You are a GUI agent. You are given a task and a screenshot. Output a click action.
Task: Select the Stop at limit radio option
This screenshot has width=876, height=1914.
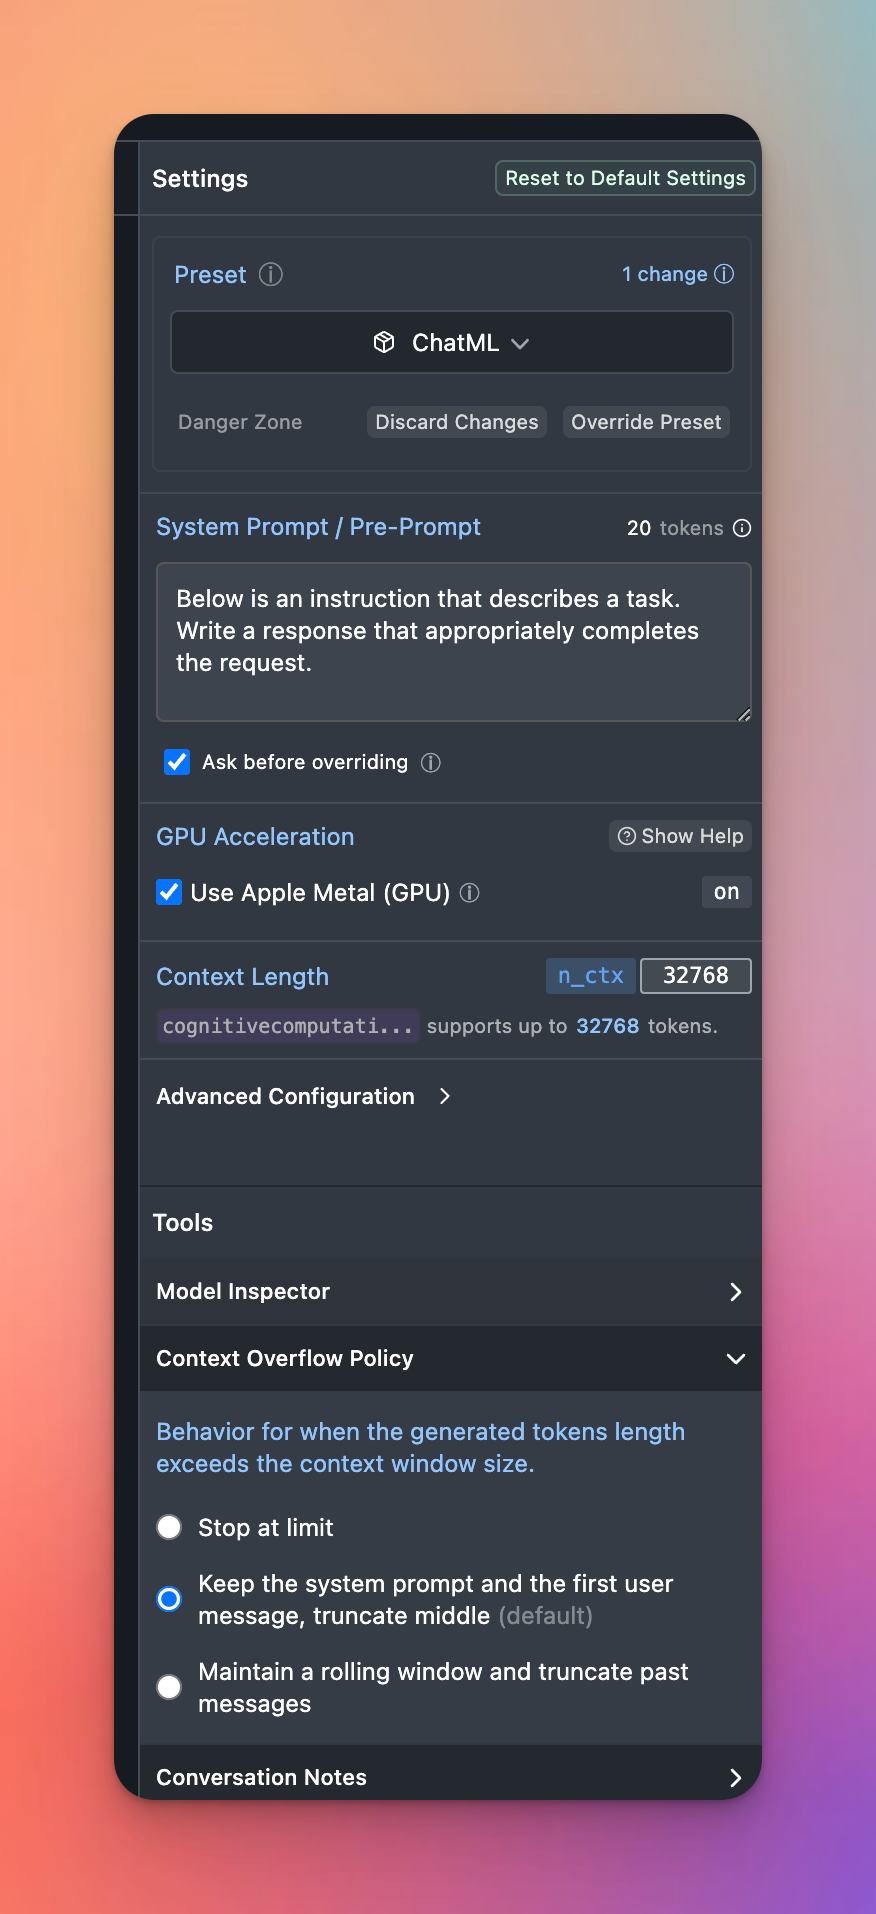click(170, 1527)
